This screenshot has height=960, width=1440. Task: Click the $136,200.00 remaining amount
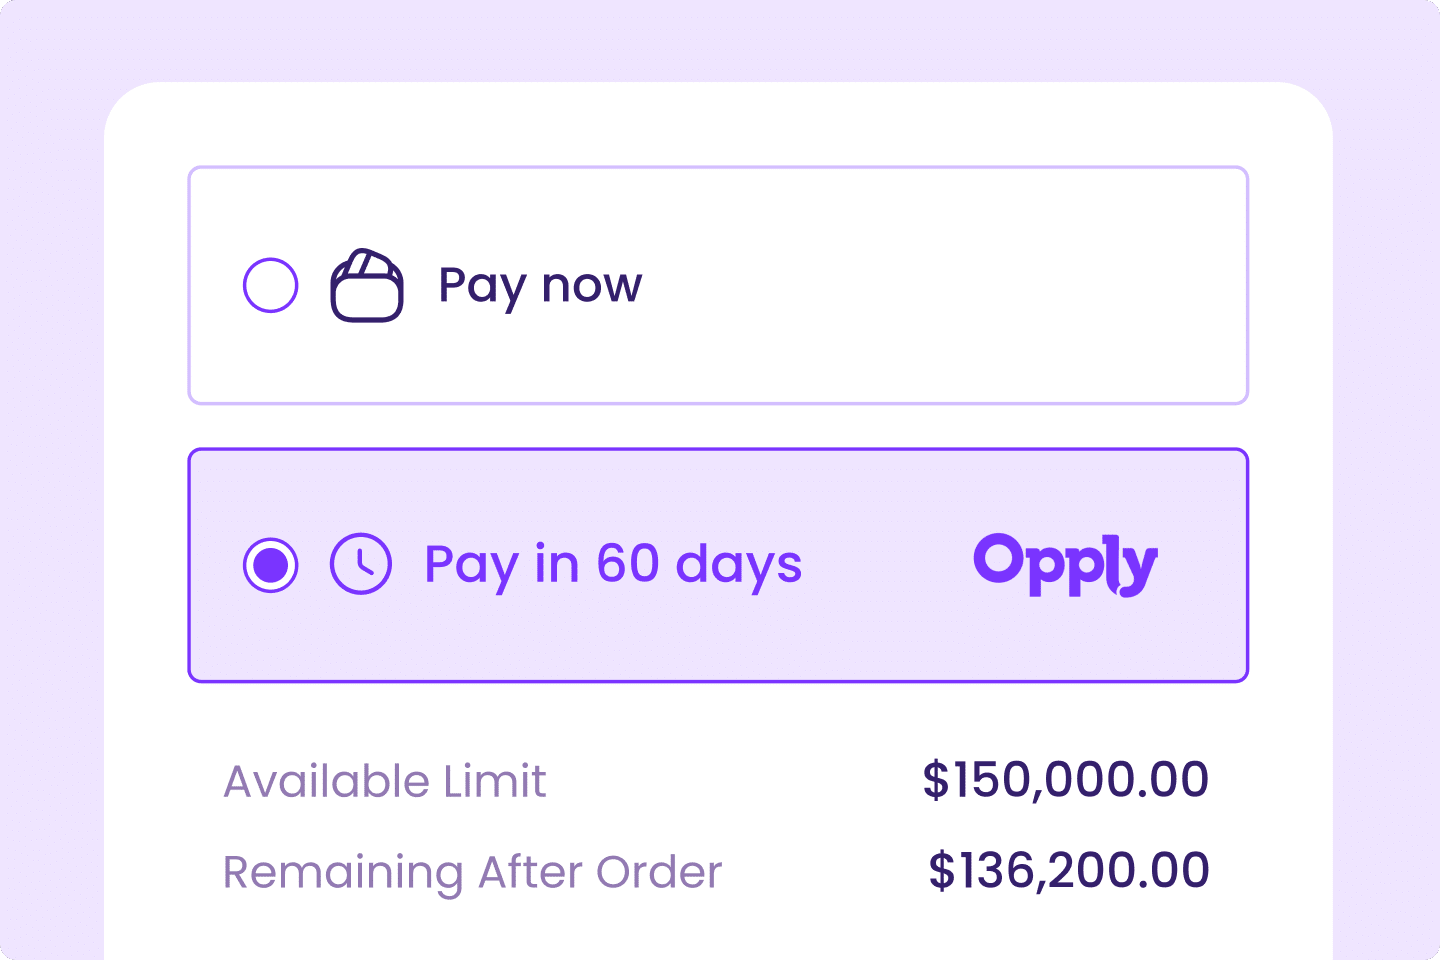(x=1069, y=871)
